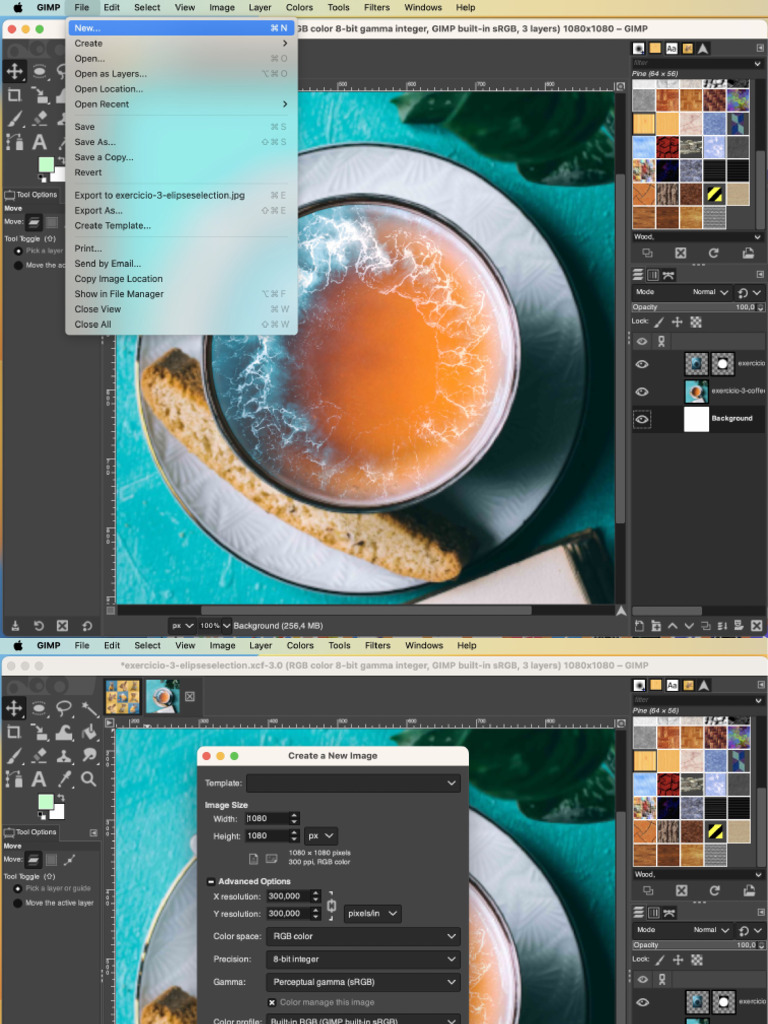Switch to Channels tab in upper Layers dock
Screen dimensions: 768x1024
click(652, 275)
